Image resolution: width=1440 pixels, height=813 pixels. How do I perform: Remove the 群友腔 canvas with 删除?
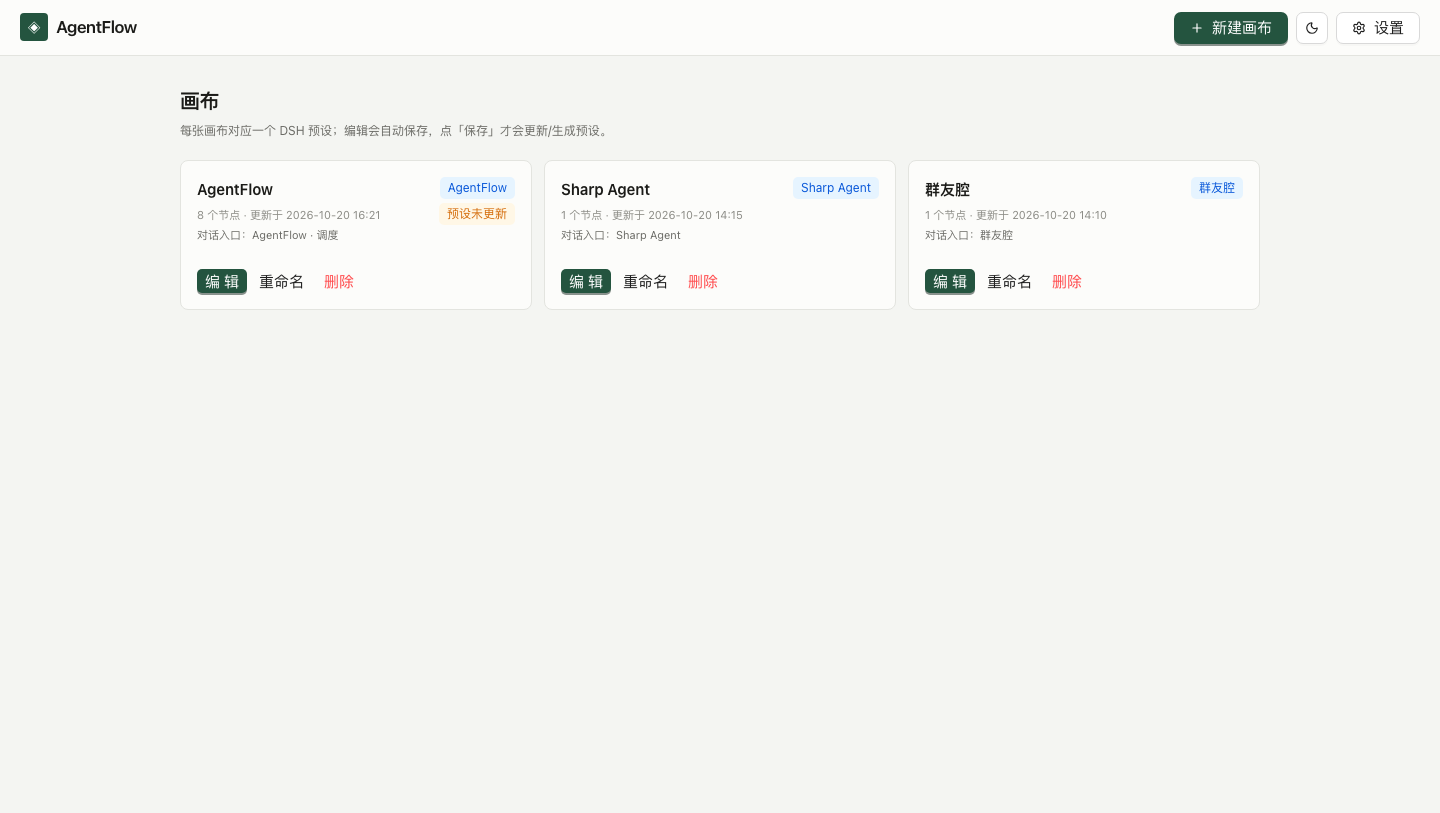tap(1067, 282)
